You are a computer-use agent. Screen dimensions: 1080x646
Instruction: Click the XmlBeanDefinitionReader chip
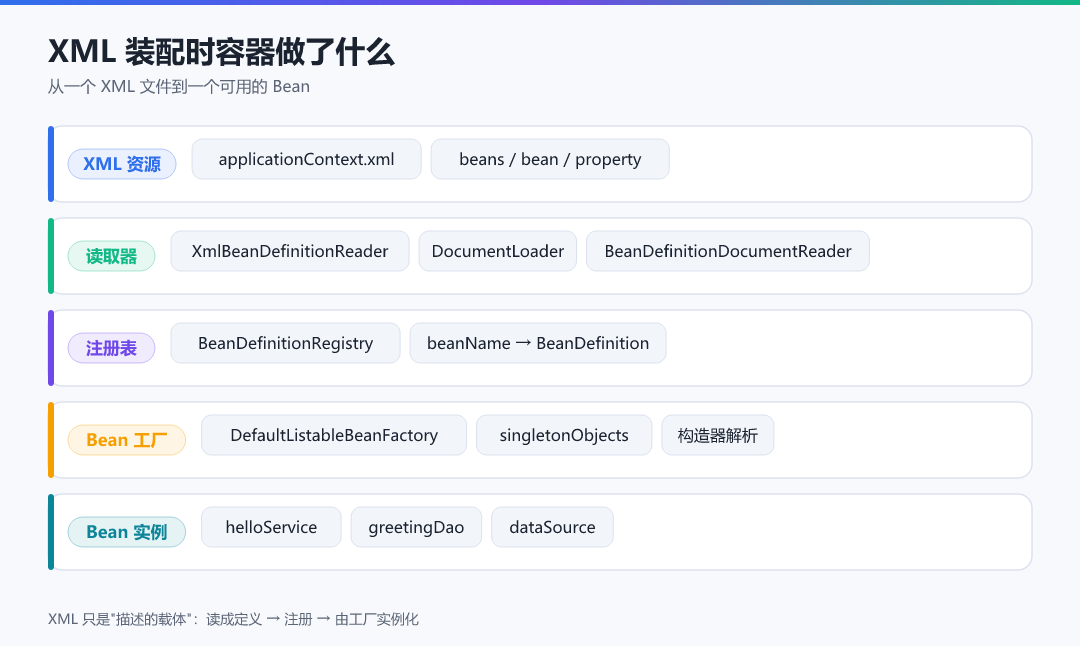point(290,251)
